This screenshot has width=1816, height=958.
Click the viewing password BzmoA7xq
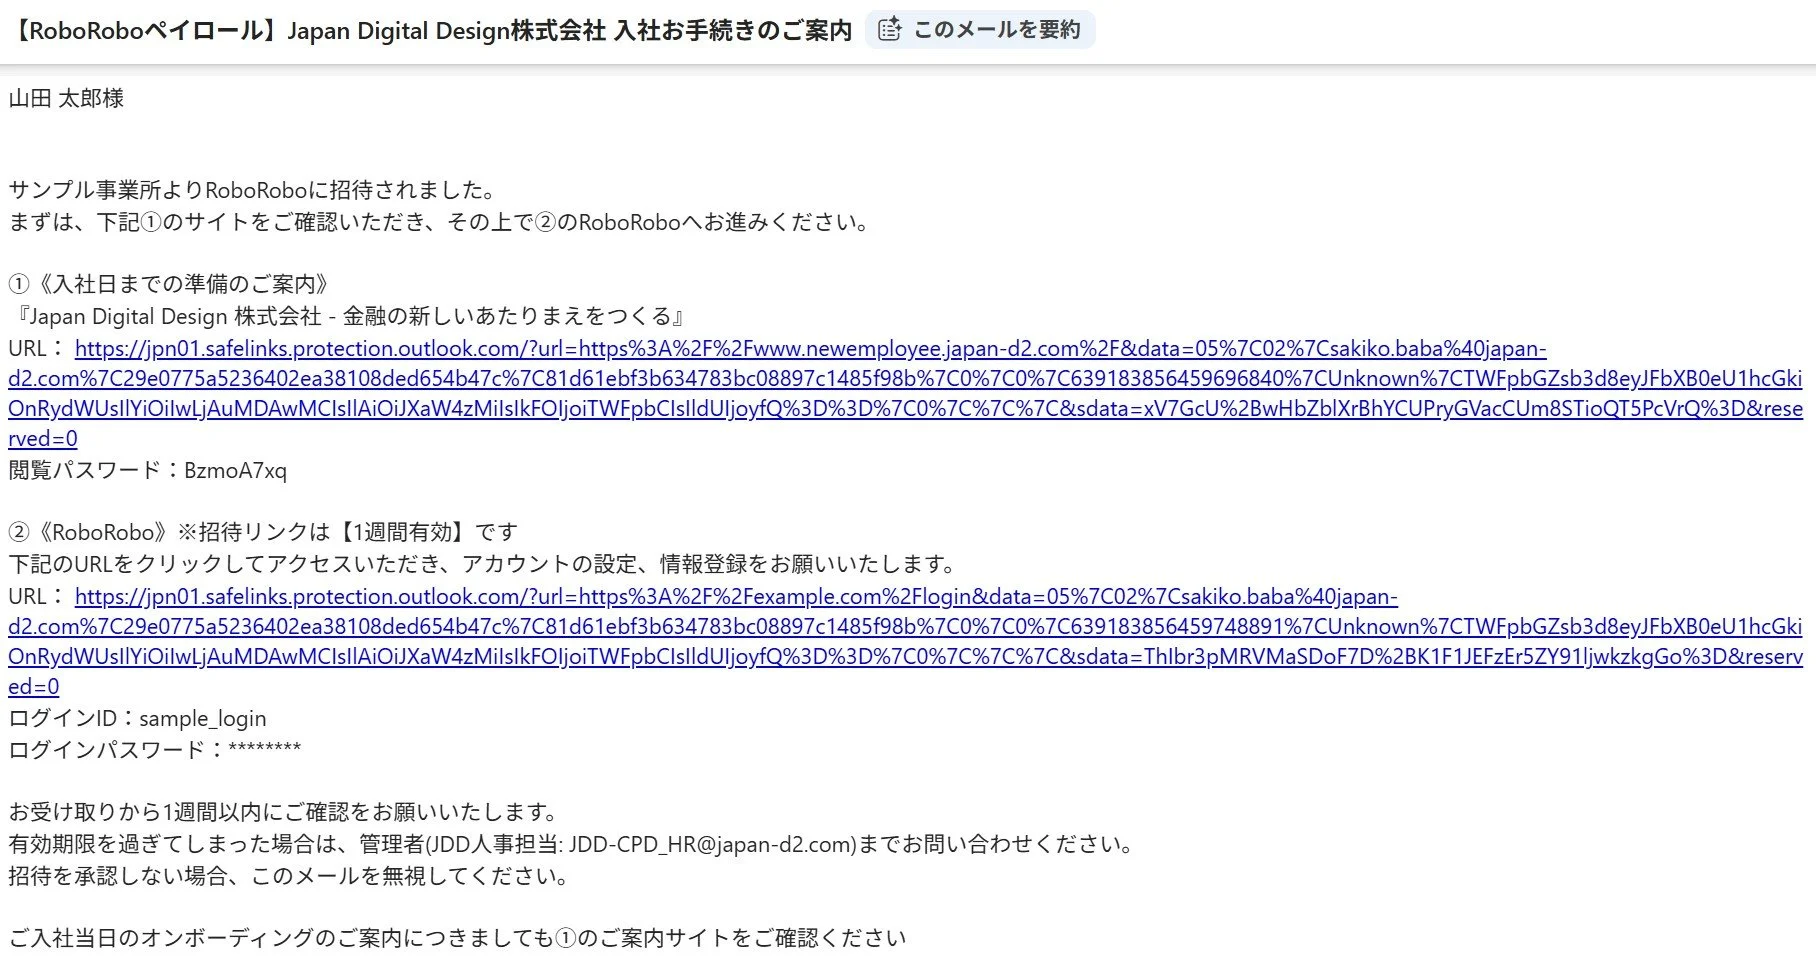235,470
